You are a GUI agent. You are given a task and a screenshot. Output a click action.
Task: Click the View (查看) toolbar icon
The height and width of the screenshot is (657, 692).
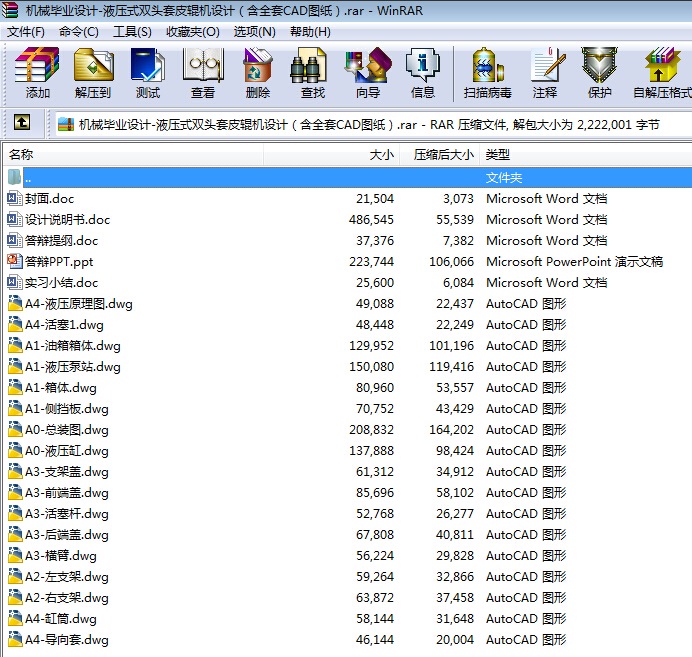click(203, 65)
